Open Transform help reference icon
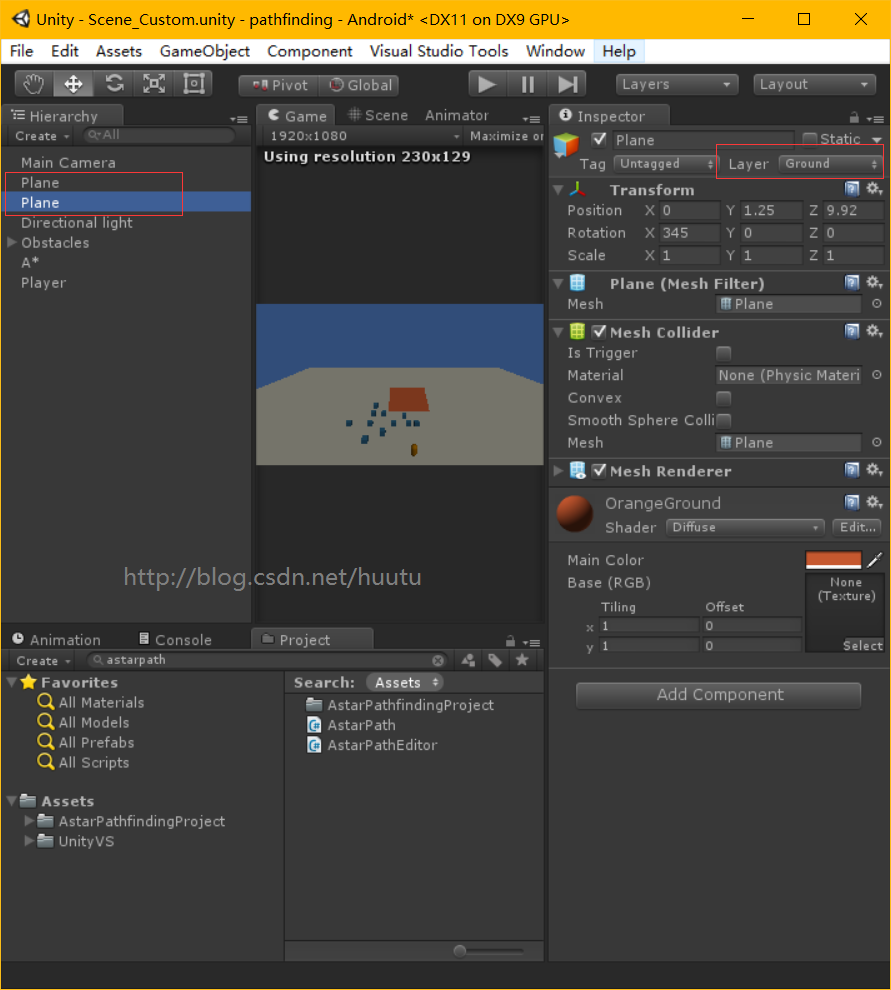 pyautogui.click(x=852, y=188)
